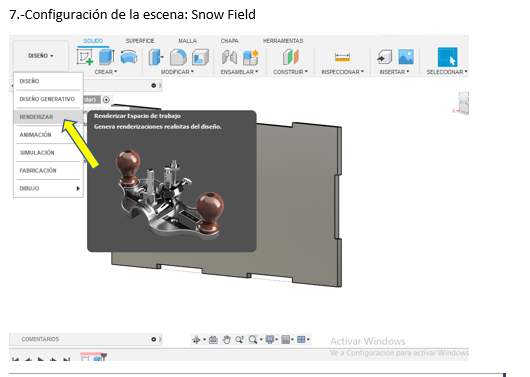
Task: Switch to the SÓLIDO tab
Action: 93,41
